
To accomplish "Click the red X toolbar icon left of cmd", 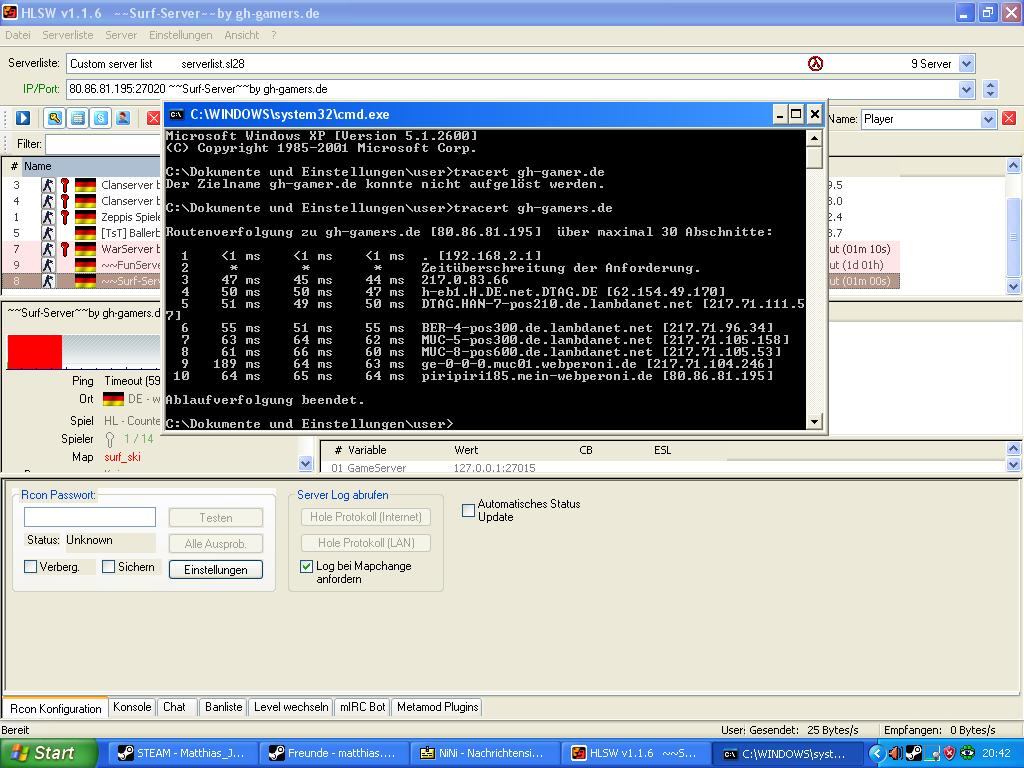I will tap(153, 118).
